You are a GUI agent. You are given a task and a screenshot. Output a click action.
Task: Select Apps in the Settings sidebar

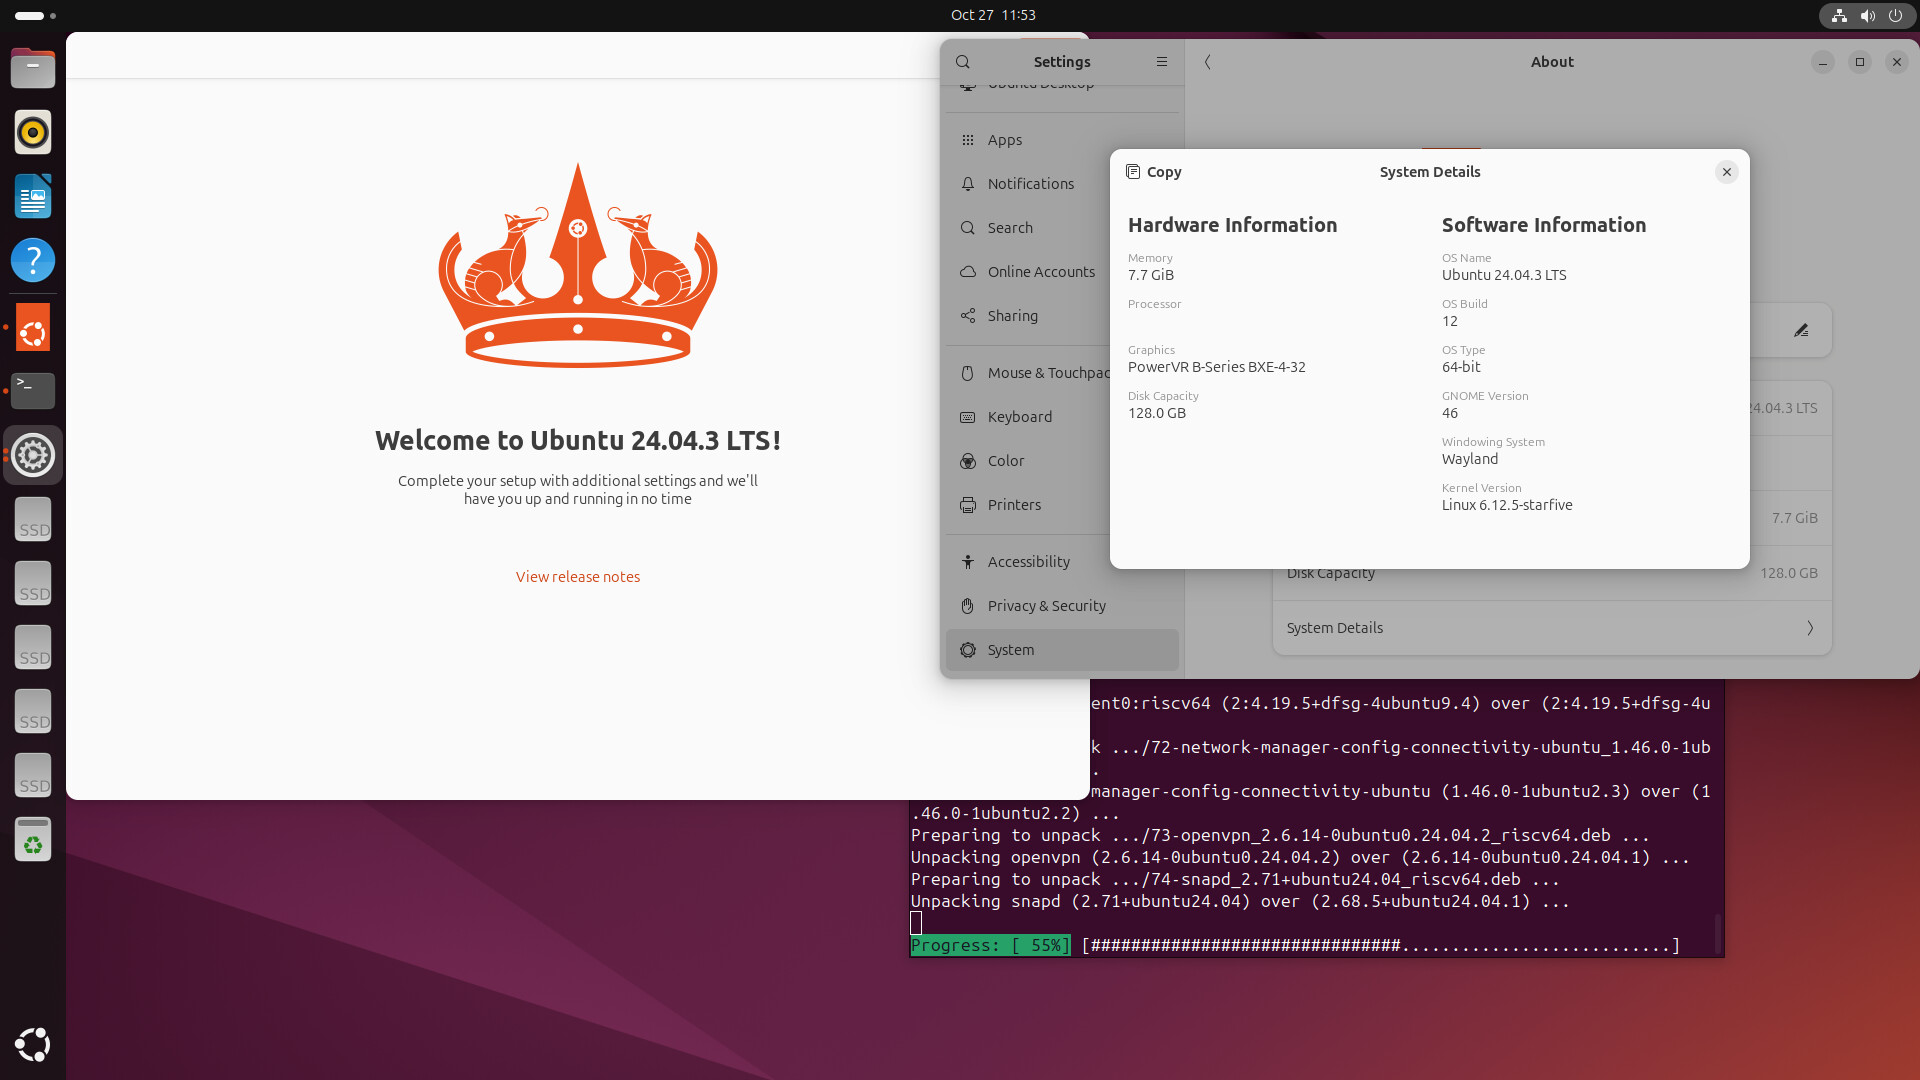coord(1005,140)
